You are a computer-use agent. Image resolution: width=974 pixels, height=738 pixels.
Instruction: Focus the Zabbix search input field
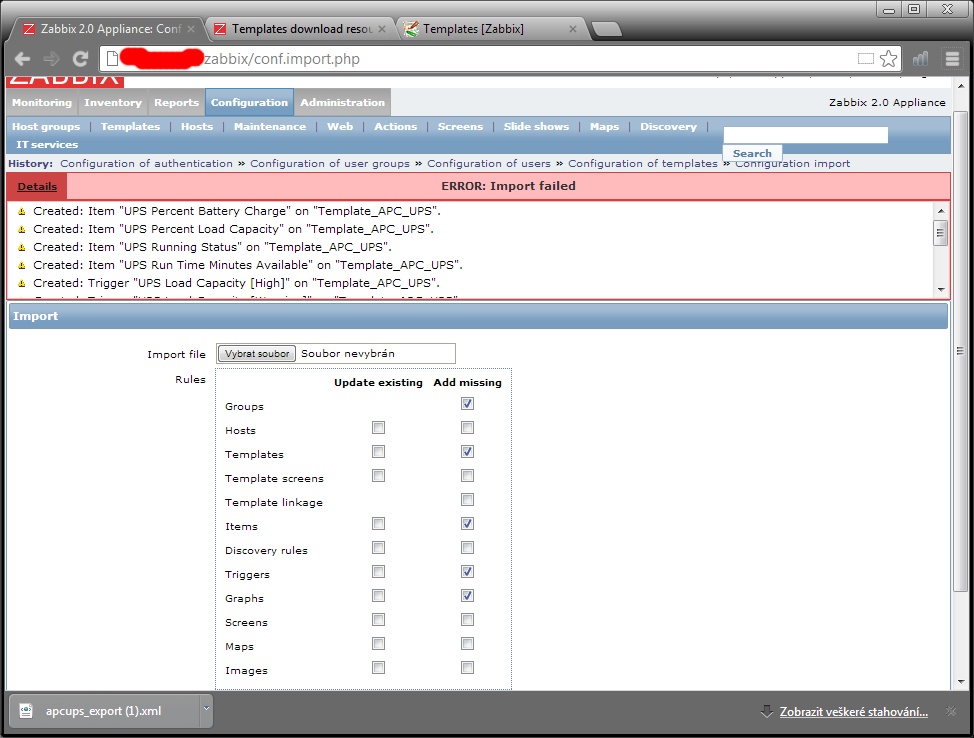pyautogui.click(x=806, y=135)
